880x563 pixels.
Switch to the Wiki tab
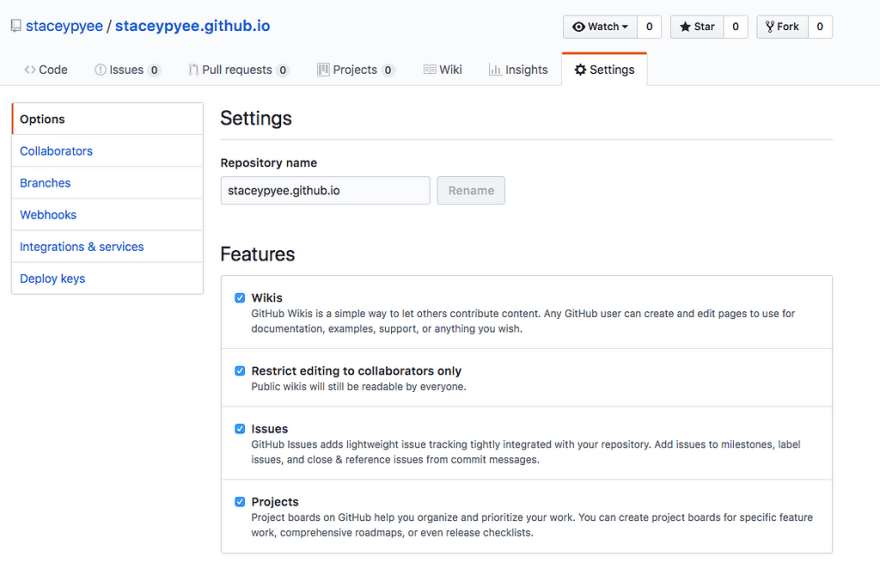[443, 70]
